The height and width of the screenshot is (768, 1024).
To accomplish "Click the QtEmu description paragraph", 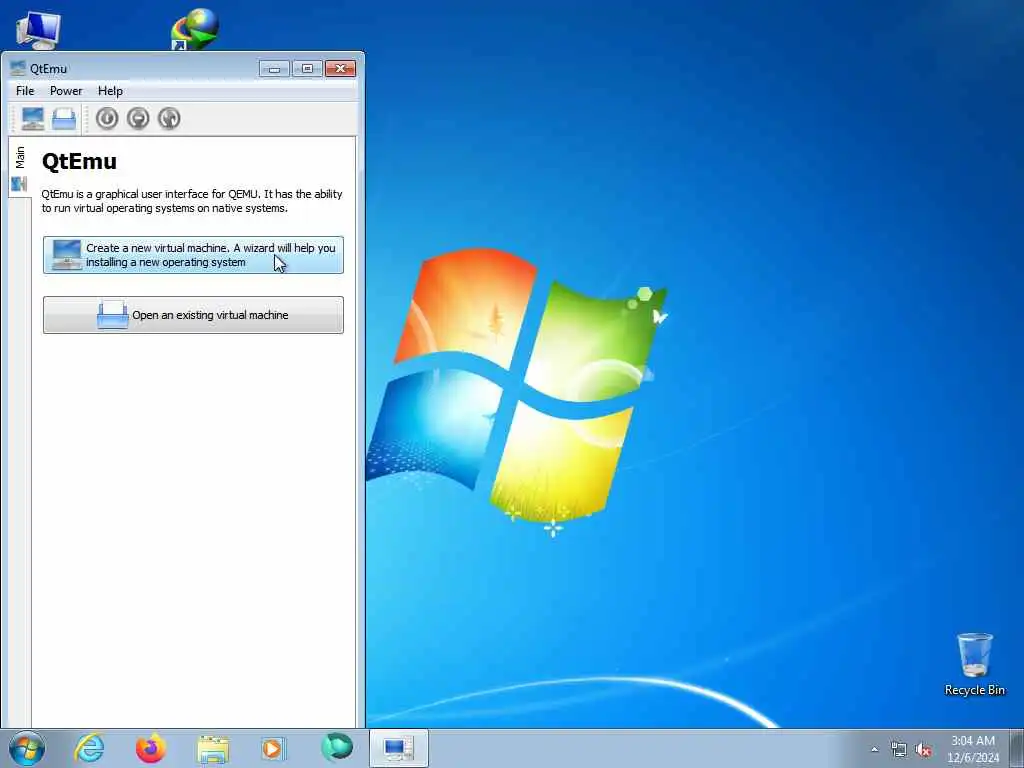I will pyautogui.click(x=192, y=201).
